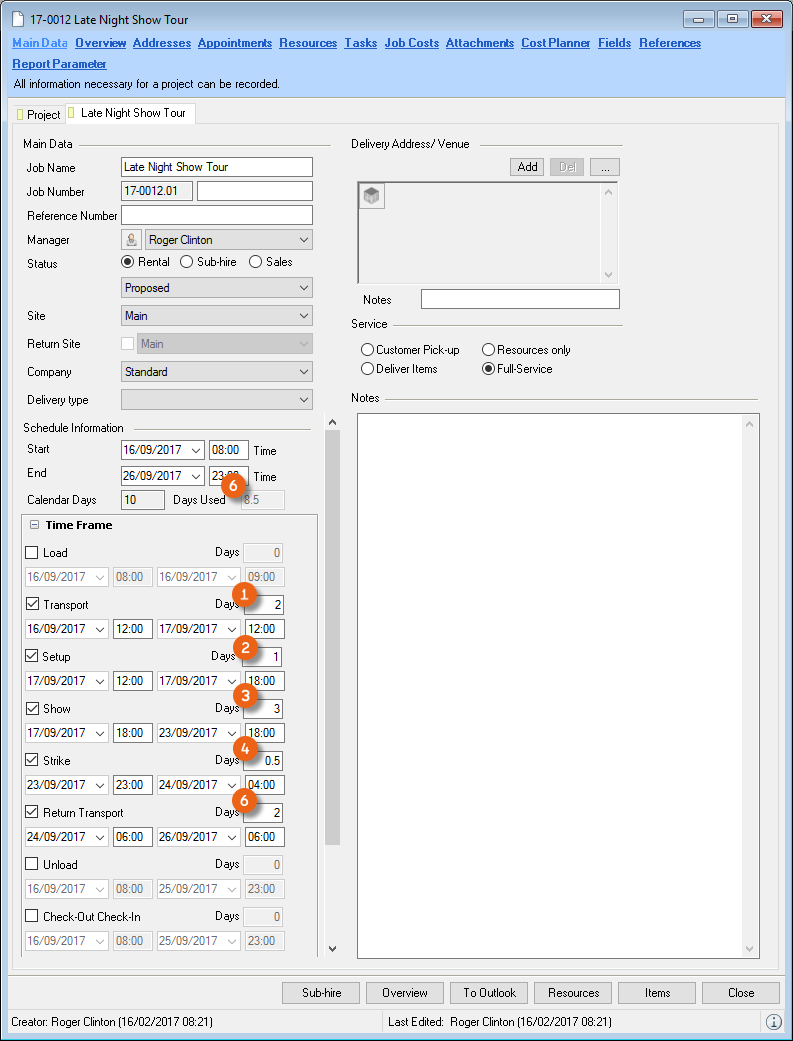Enable the Load checkbox
Image resolution: width=793 pixels, height=1041 pixels.
32,553
